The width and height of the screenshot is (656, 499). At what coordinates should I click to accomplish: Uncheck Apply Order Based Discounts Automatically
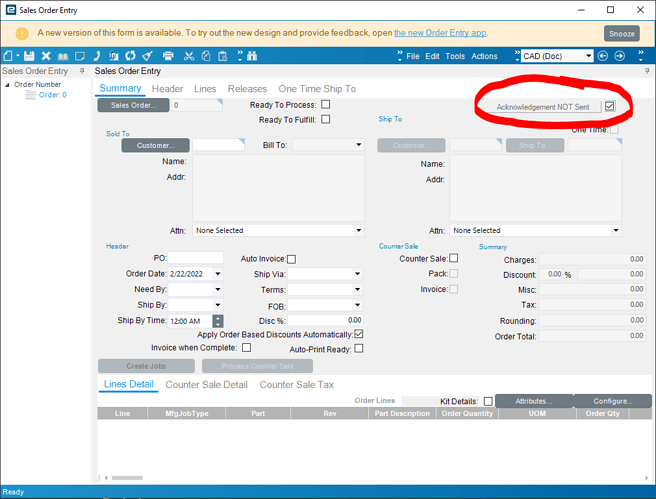359,334
